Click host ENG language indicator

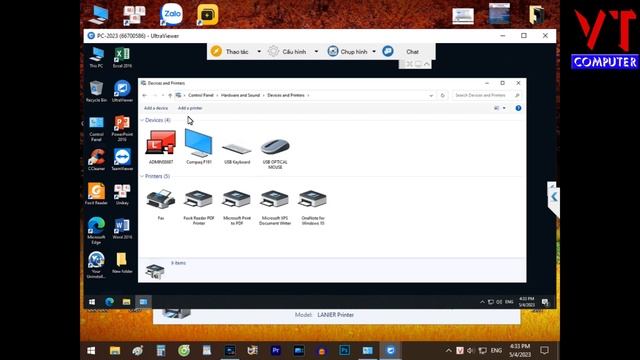click(496, 351)
